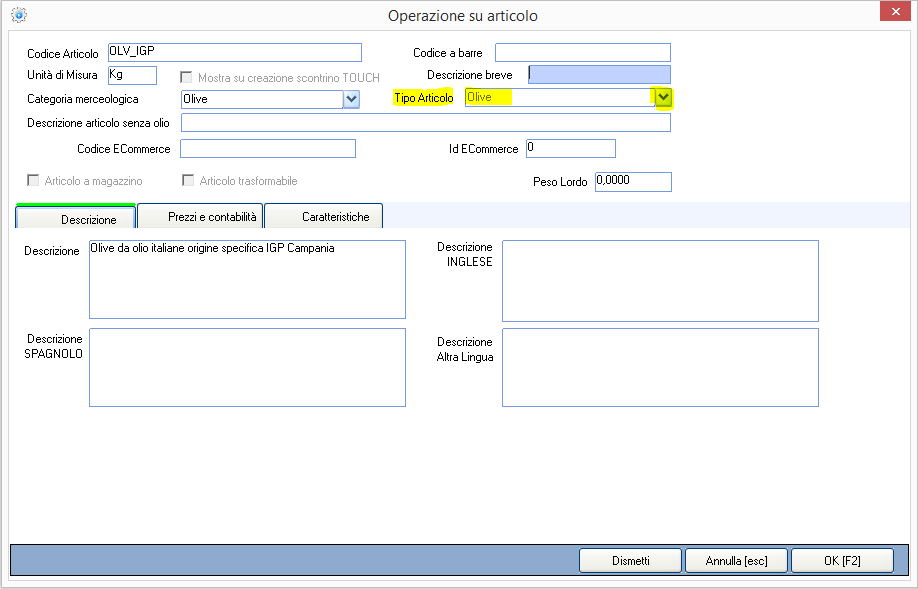The image size is (918, 589).
Task: Click the Dismetti button
Action: [631, 560]
